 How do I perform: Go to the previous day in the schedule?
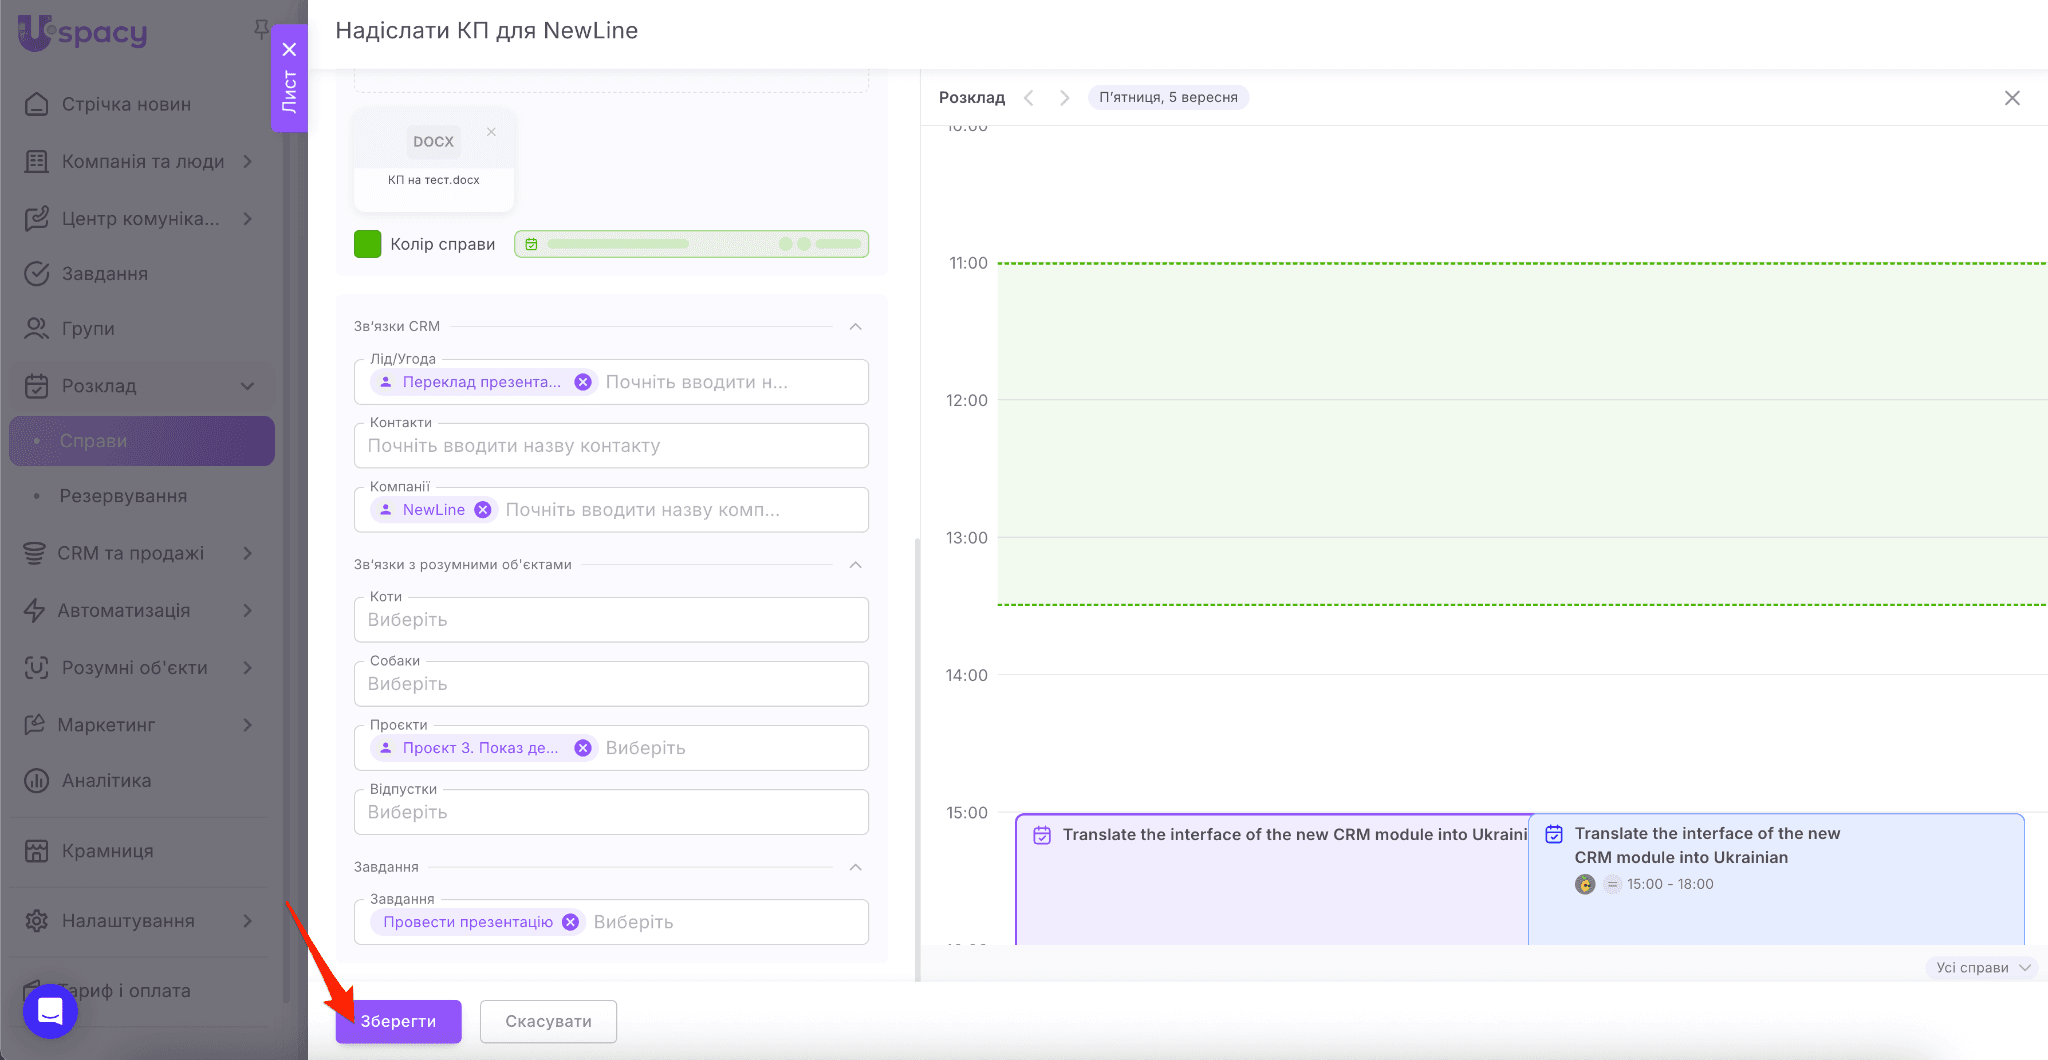tap(1029, 98)
